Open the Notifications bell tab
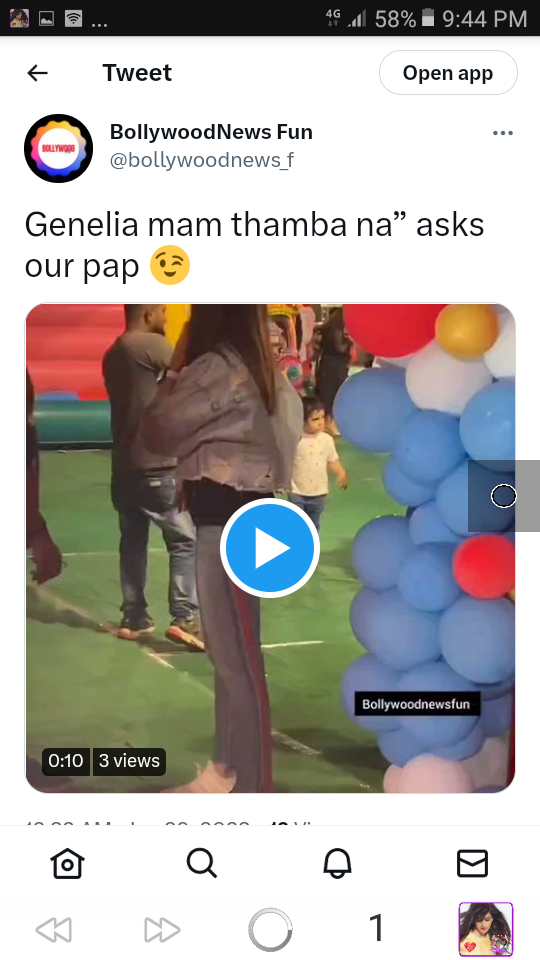Image resolution: width=540 pixels, height=960 pixels. tap(337, 864)
